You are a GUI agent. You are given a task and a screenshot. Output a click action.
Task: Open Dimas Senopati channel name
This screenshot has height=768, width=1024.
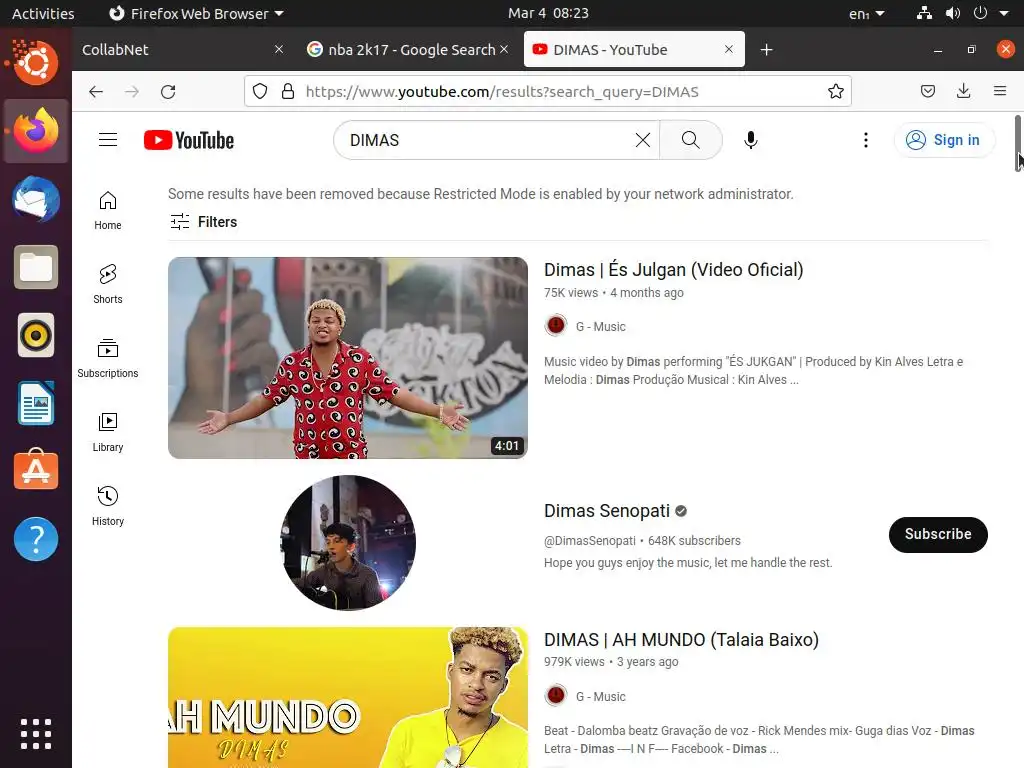607,511
